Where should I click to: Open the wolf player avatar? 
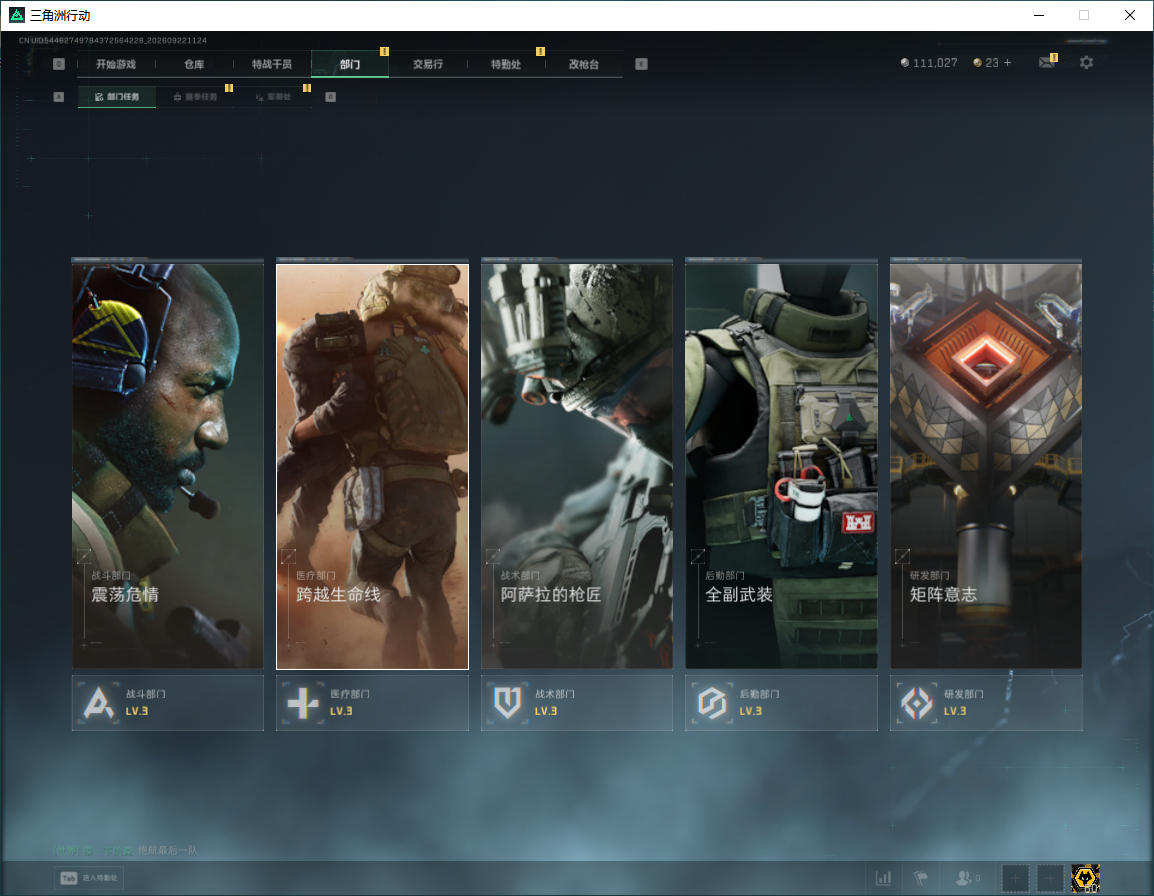[x=1086, y=878]
